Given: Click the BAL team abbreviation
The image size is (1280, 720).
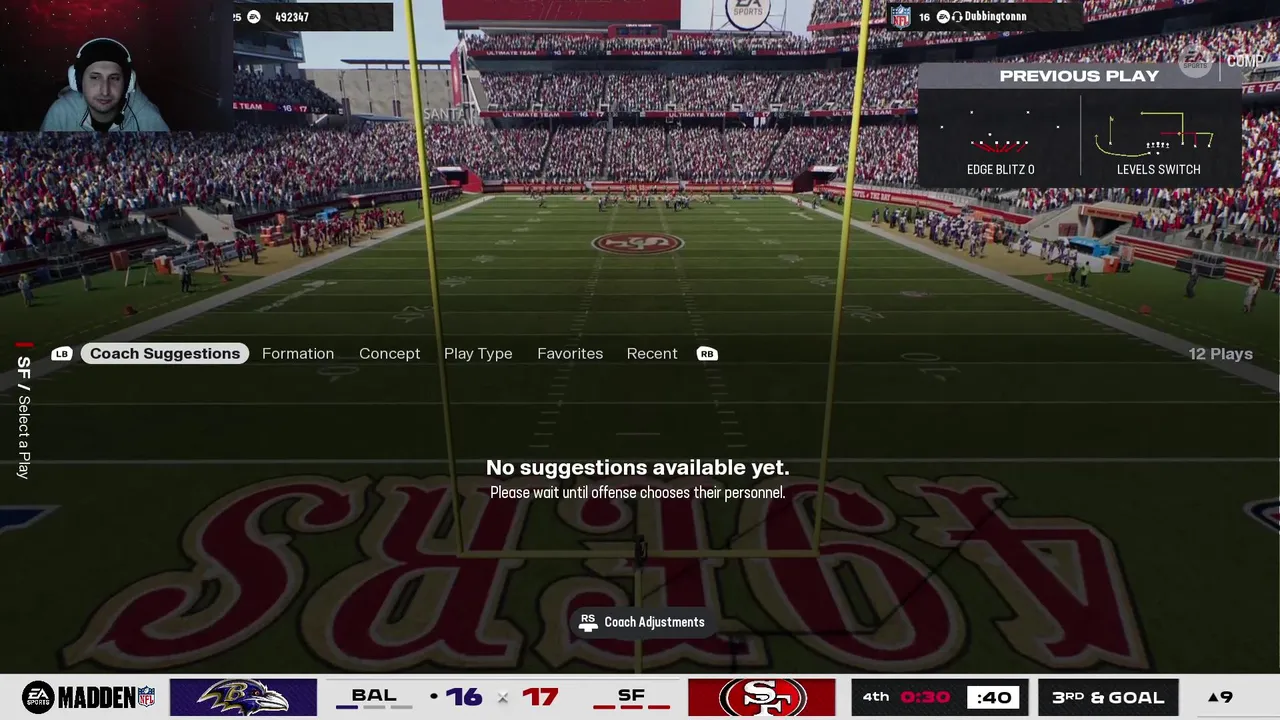Looking at the screenshot, I should (x=374, y=695).
